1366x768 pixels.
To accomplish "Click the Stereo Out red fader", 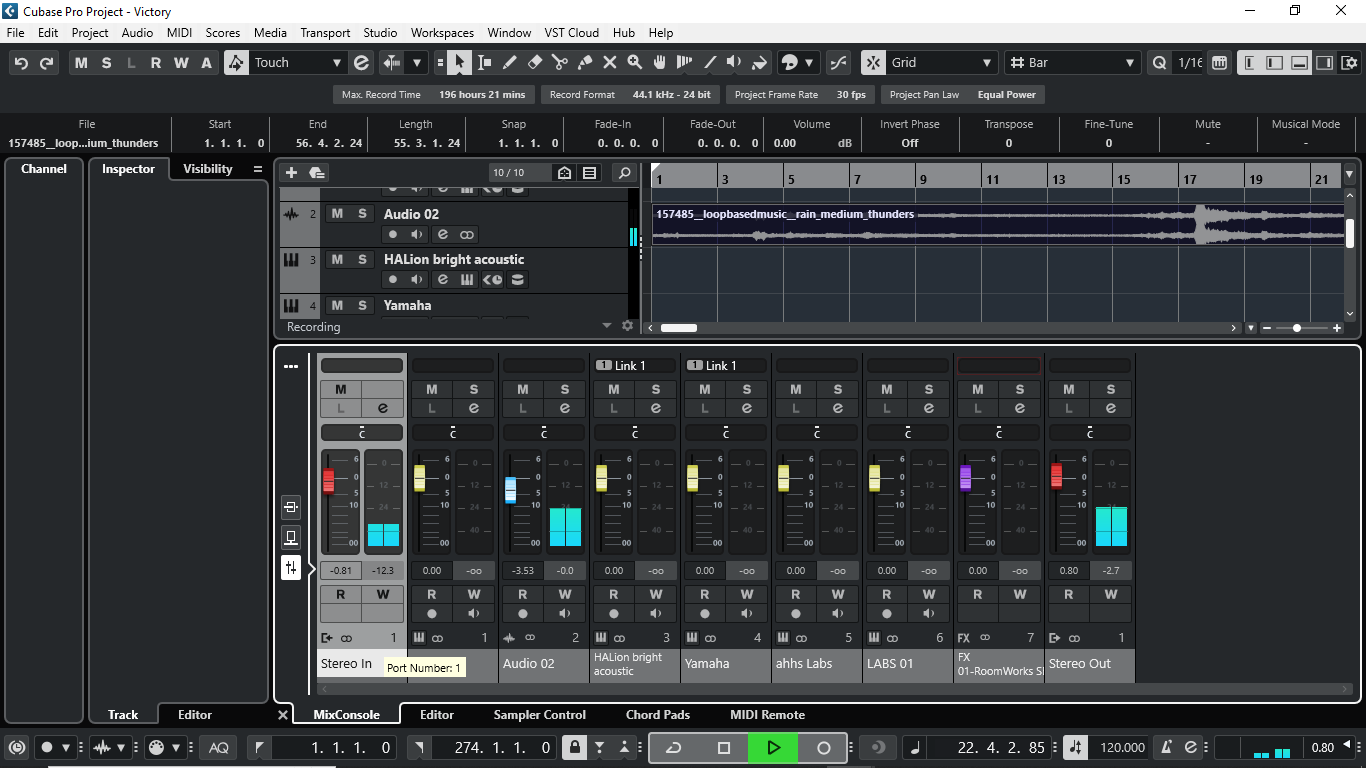I will coord(1057,477).
